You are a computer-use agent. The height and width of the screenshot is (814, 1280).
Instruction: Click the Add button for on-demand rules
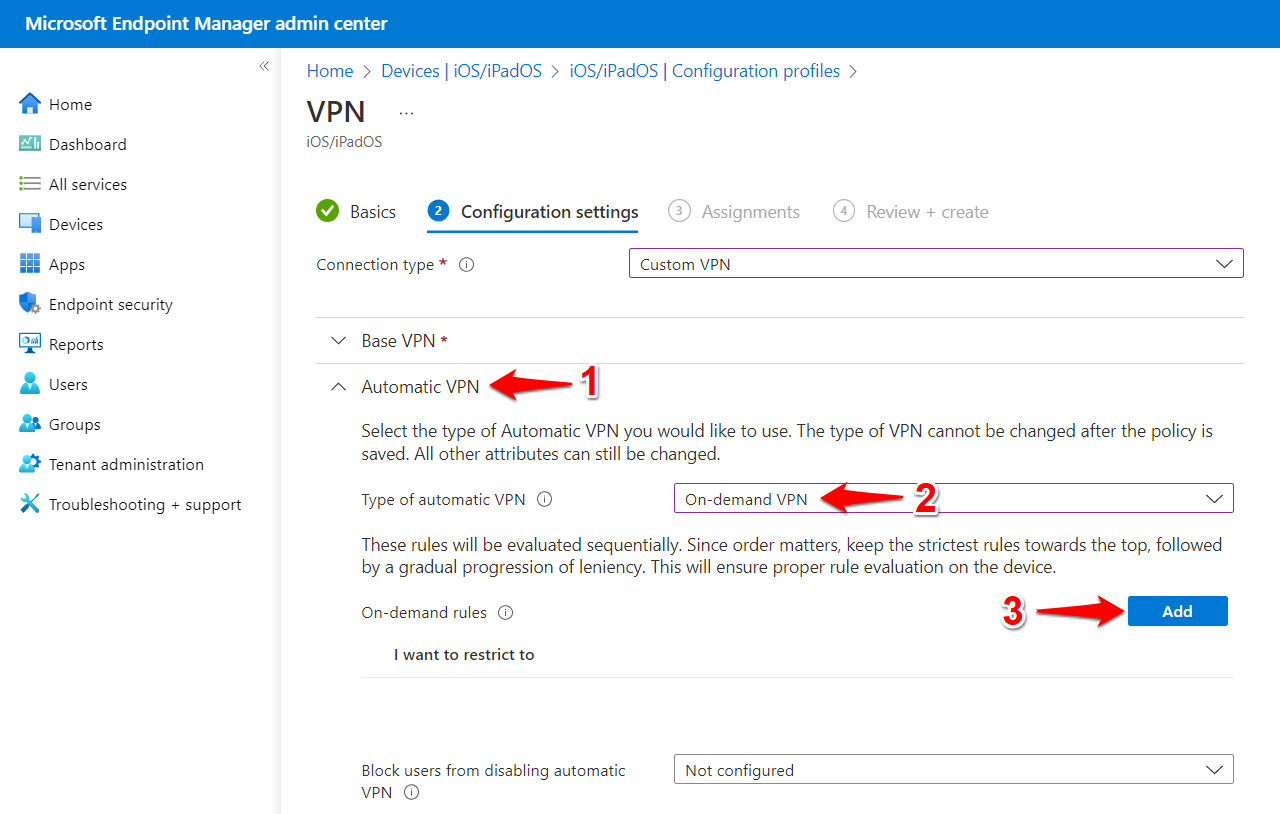tap(1177, 611)
